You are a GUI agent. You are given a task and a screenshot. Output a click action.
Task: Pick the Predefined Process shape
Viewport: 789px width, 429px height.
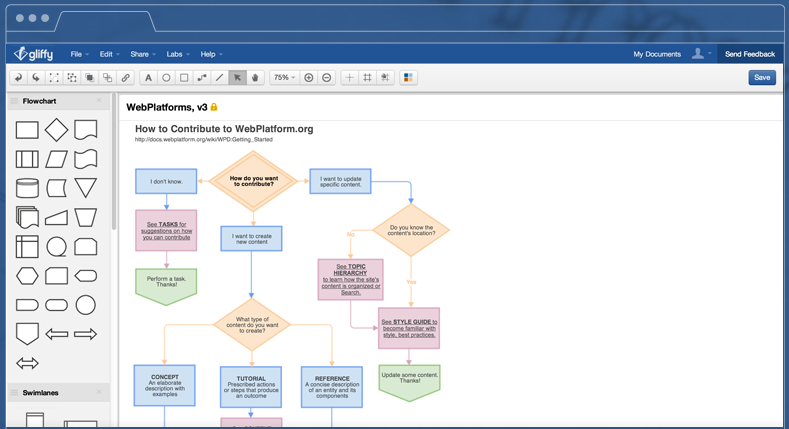[27, 159]
